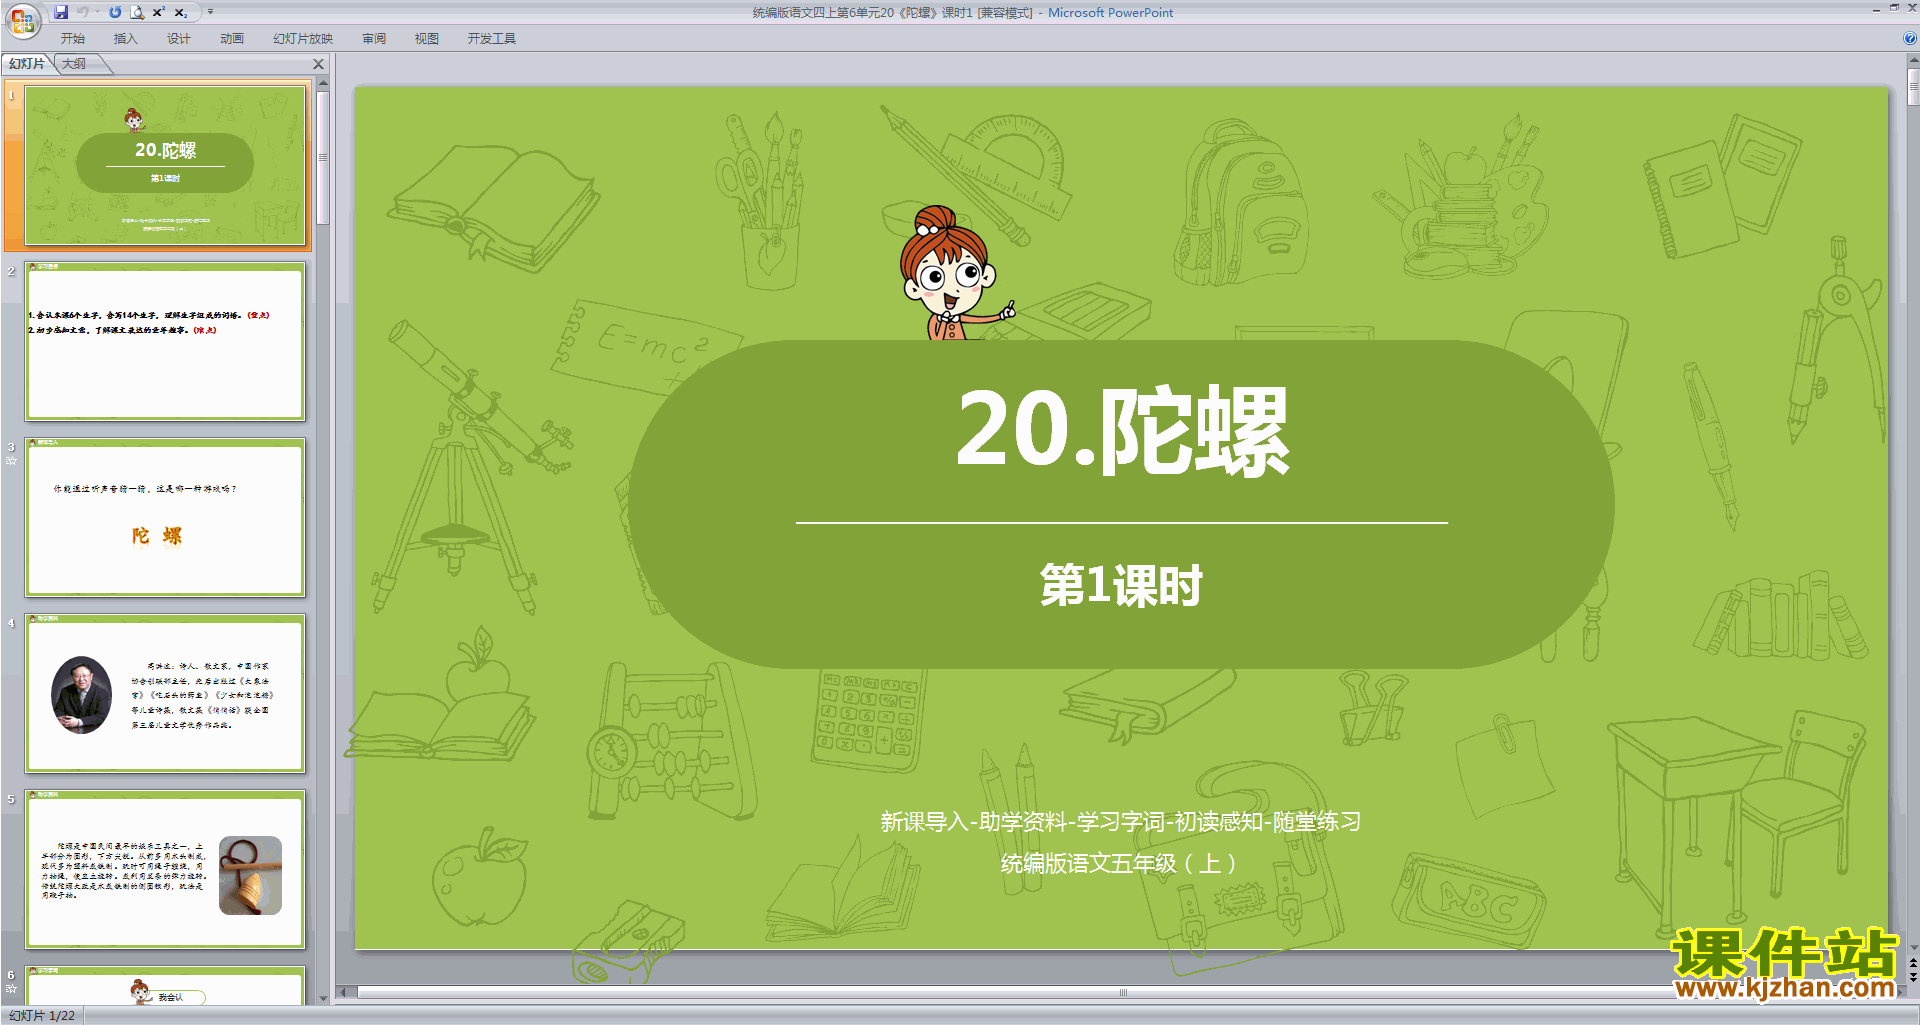This screenshot has width=1920, height=1025.
Task: Open Print Preview from quick access toolbar
Action: 137,12
